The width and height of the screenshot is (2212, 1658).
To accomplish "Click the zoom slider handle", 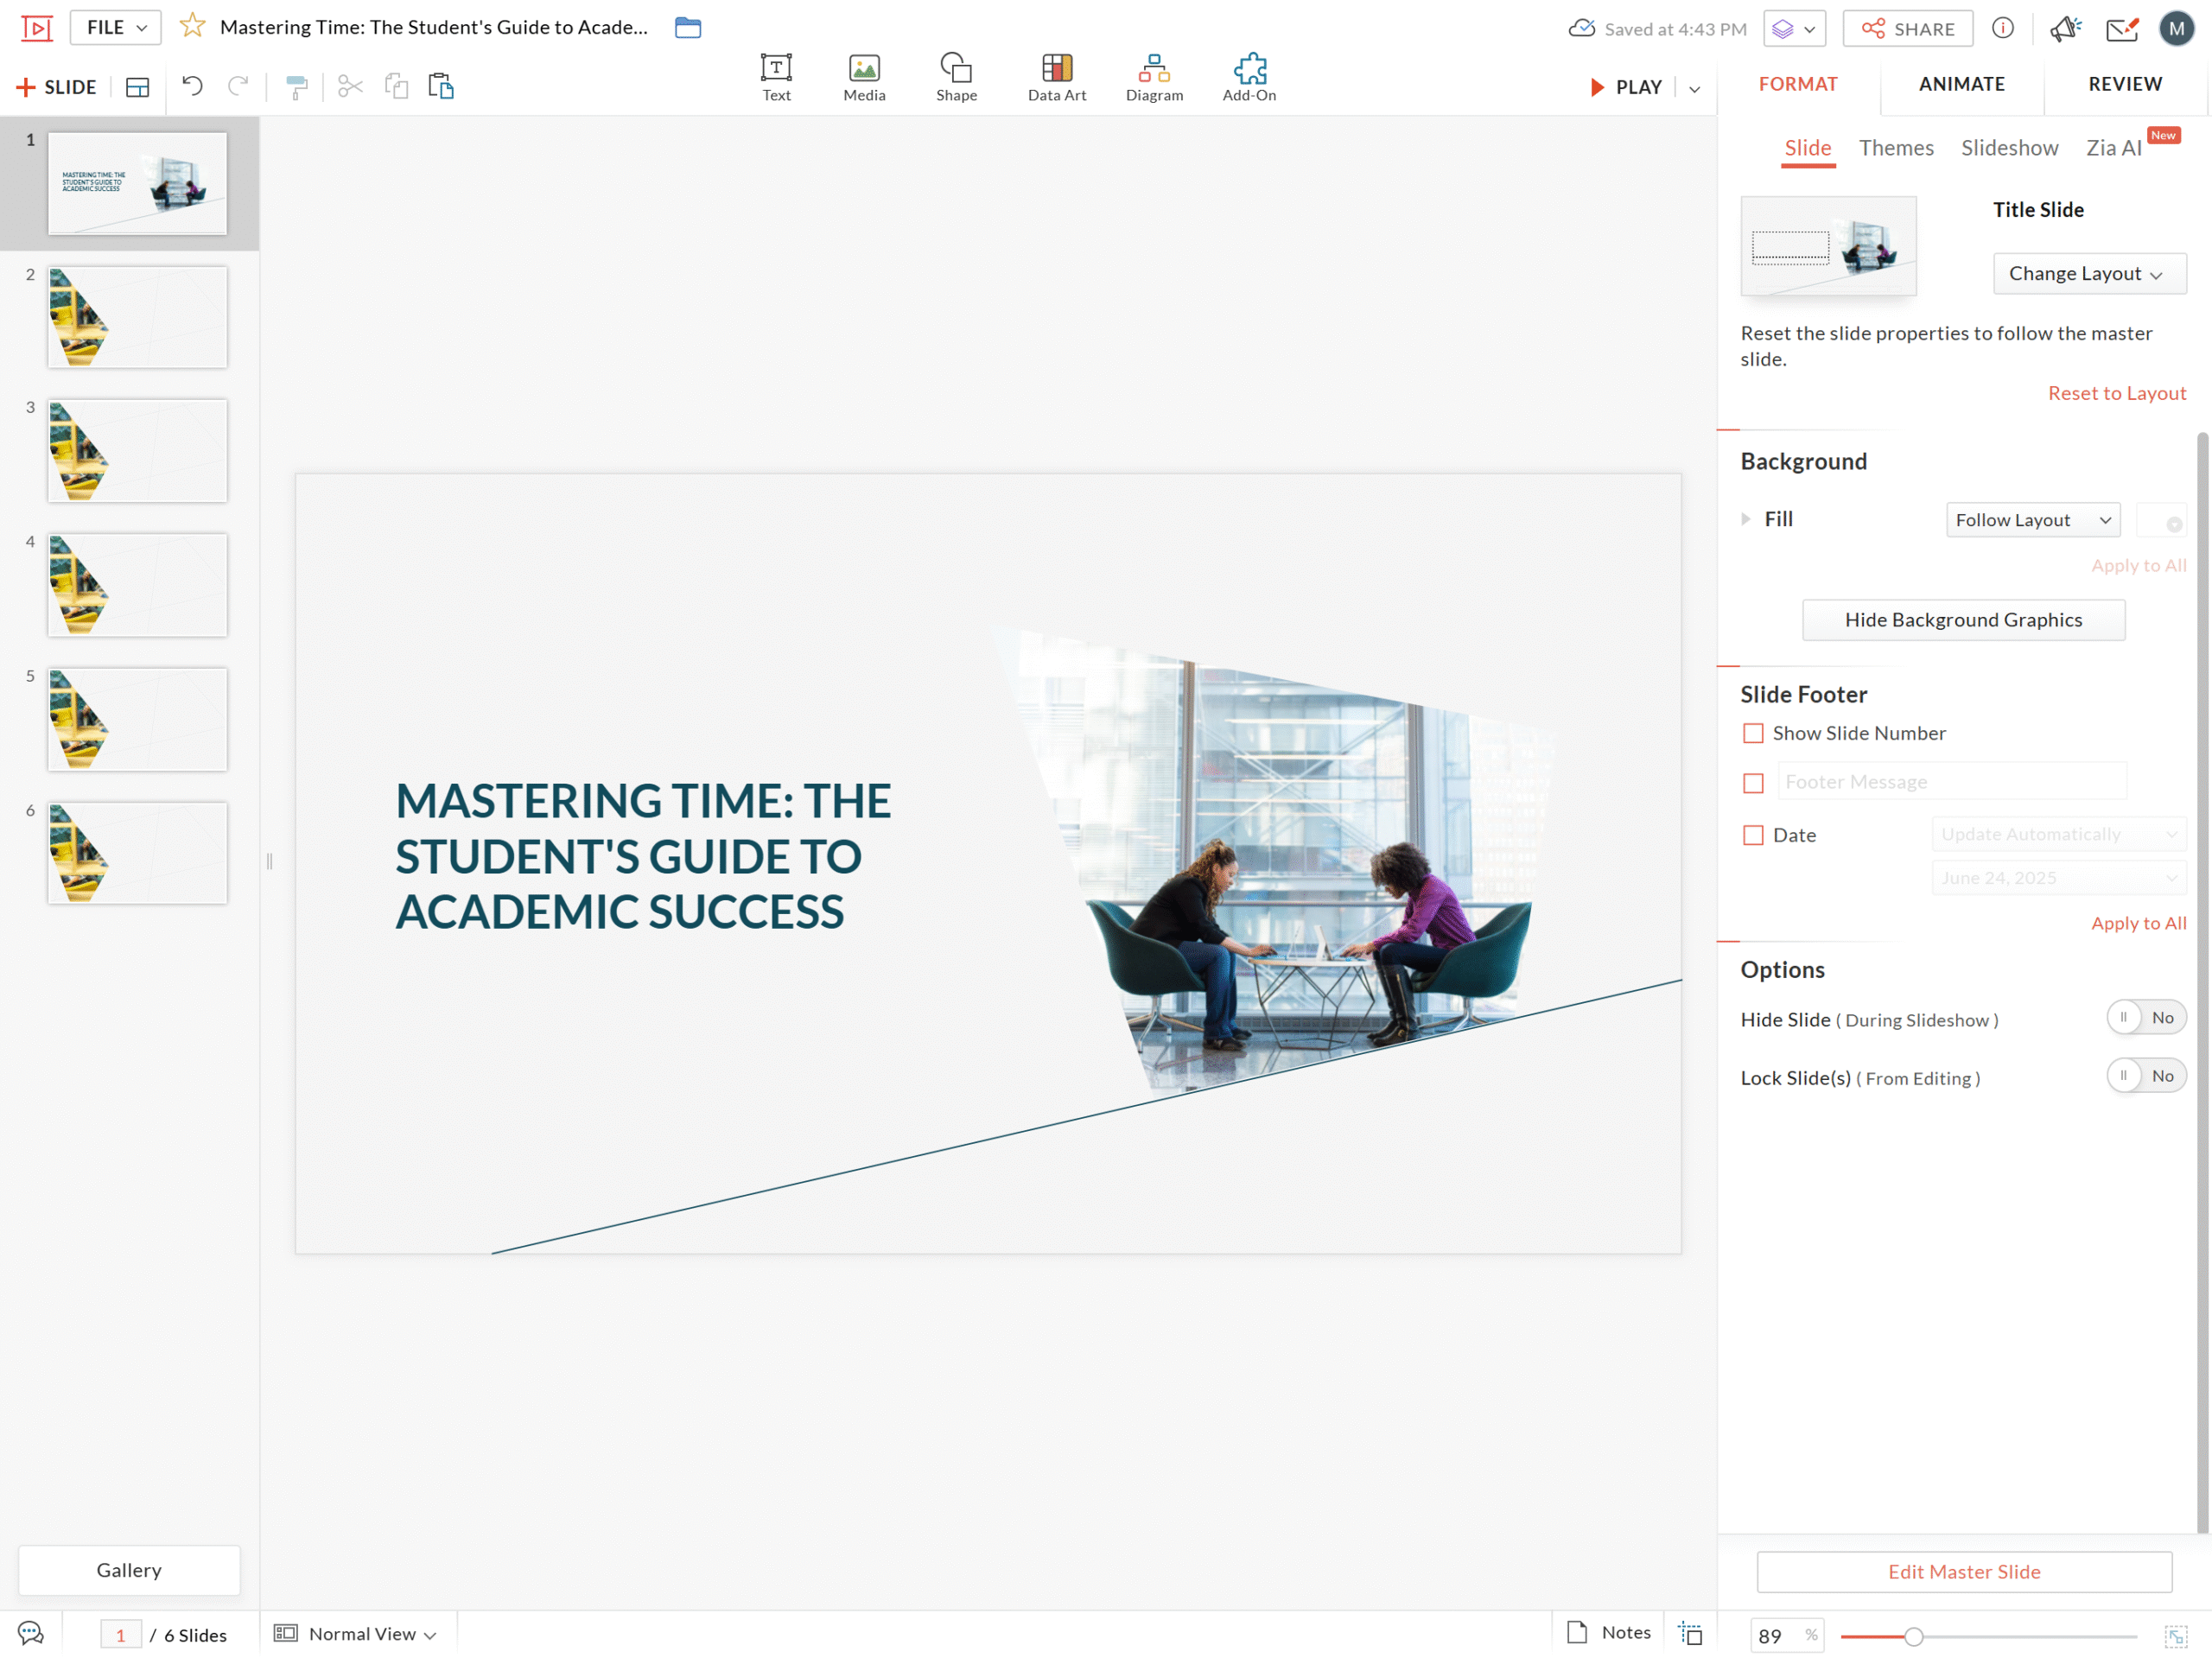I will pyautogui.click(x=1913, y=1636).
